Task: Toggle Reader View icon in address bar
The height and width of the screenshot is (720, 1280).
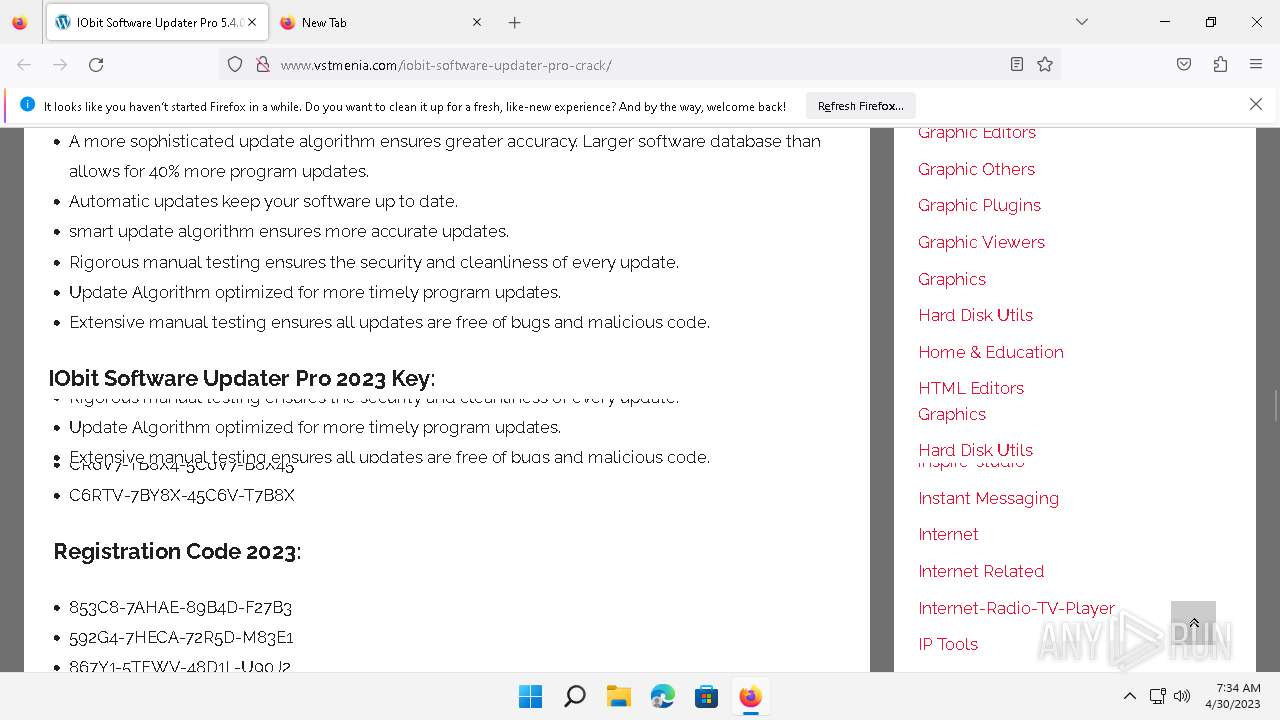Action: (x=1016, y=64)
